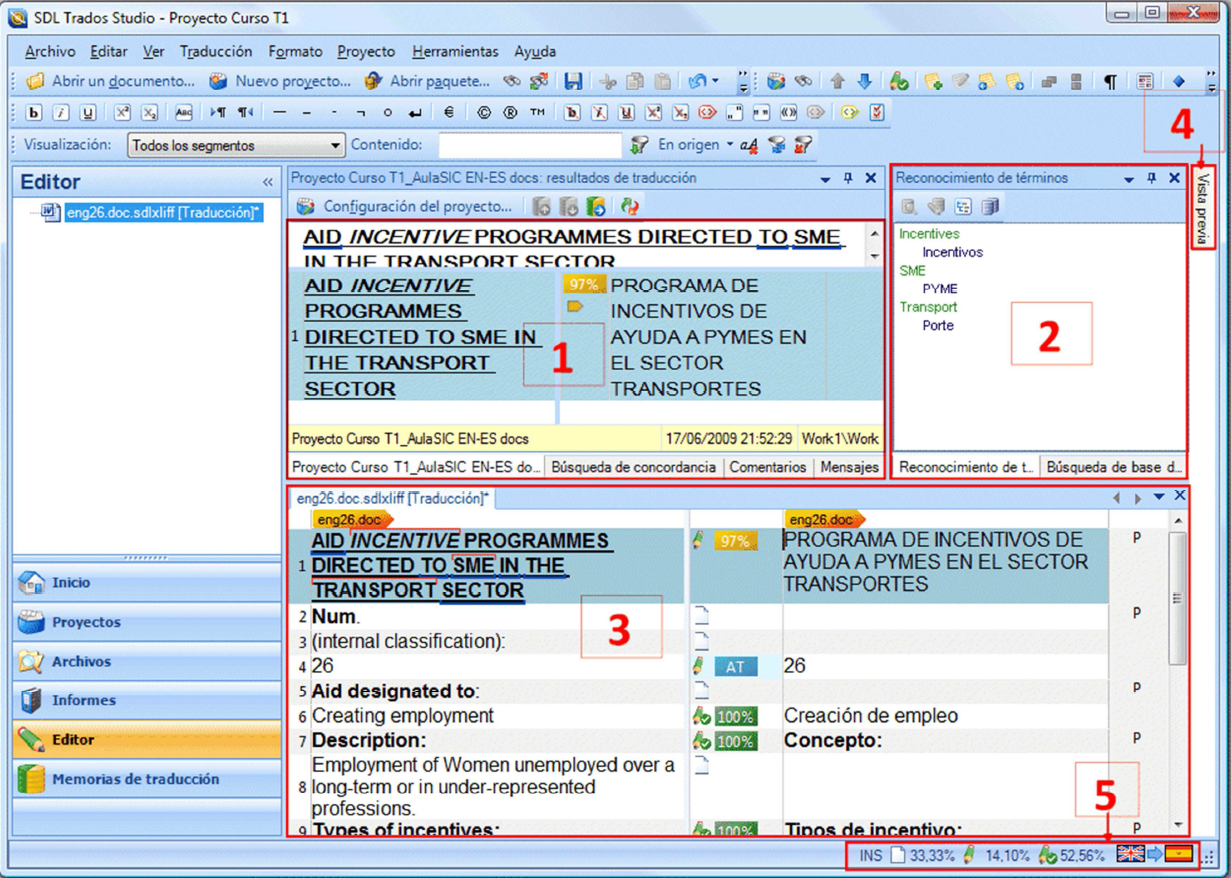Select eng26.doc.sdlxliff file in Editor tree

[163, 212]
